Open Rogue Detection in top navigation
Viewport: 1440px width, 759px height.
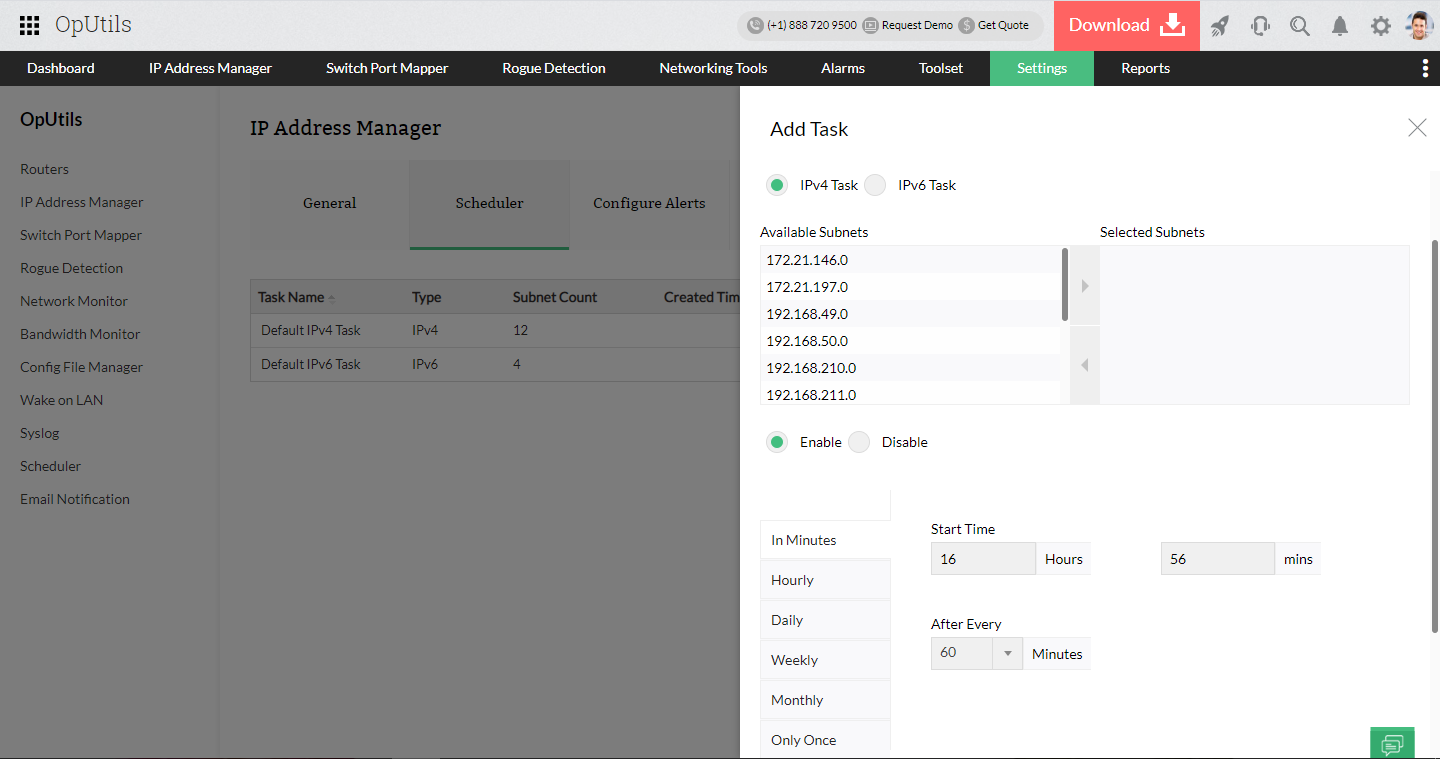click(x=554, y=68)
